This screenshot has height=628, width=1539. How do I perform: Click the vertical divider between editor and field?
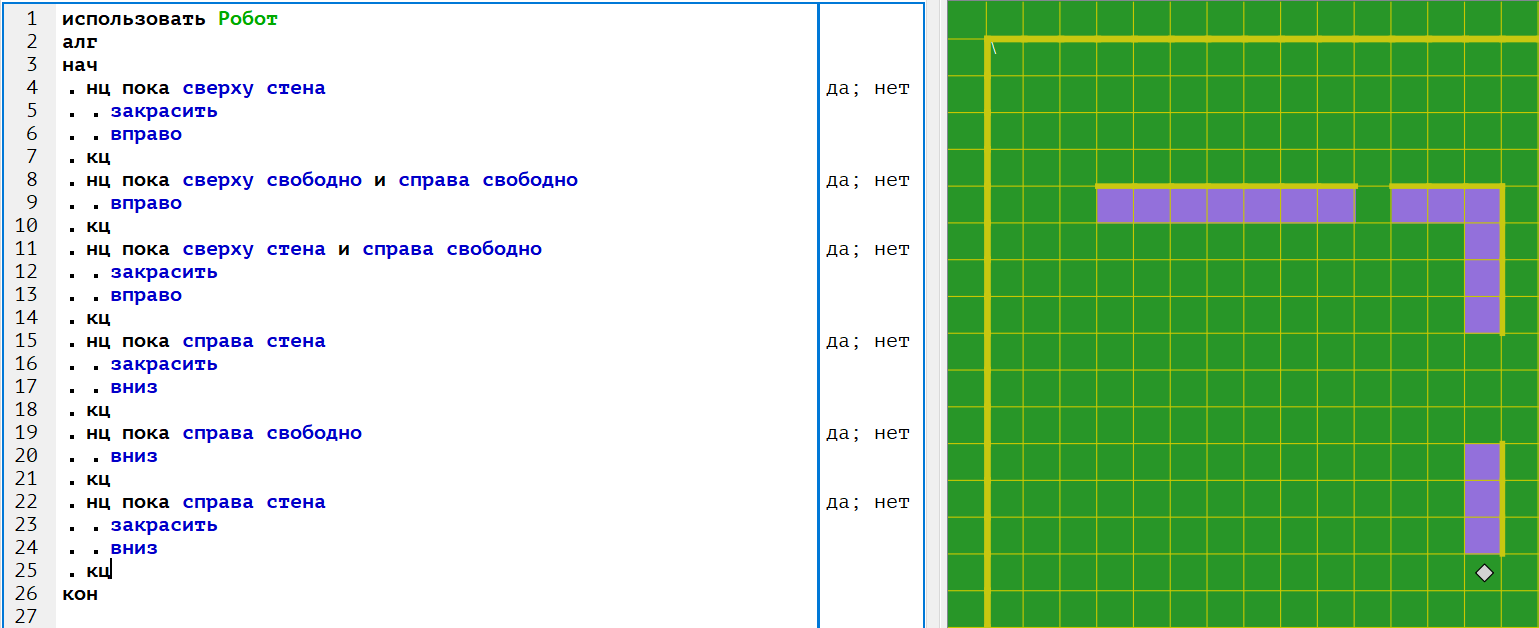(935, 314)
